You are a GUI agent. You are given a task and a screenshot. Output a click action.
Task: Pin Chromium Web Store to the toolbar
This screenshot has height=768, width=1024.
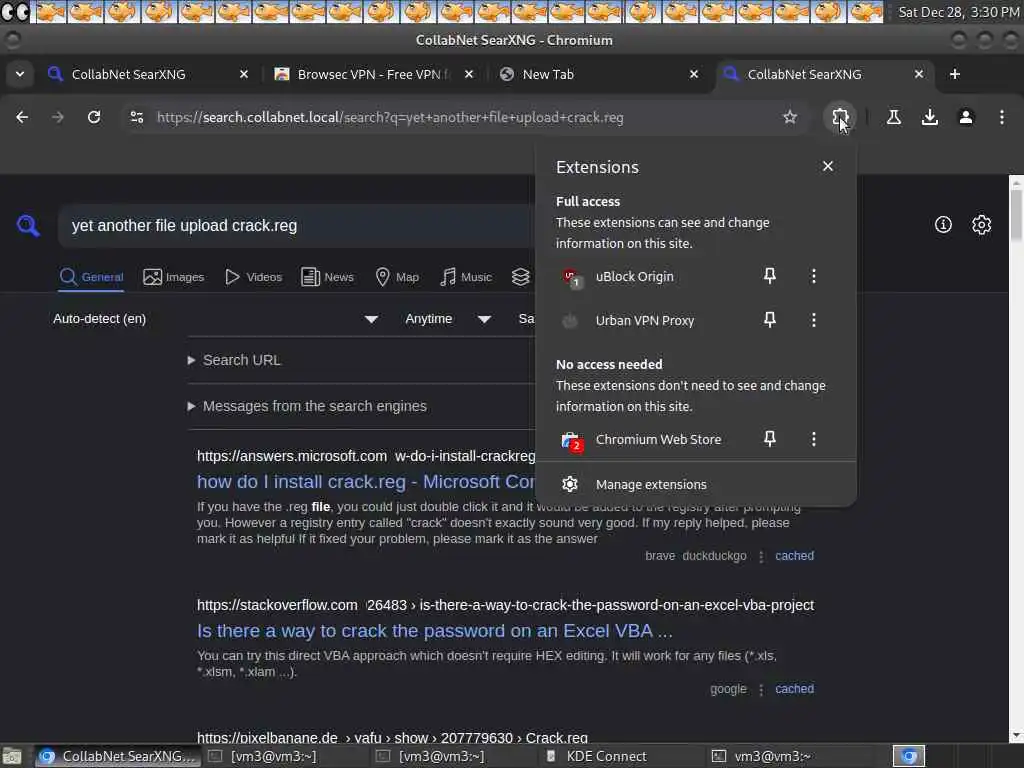tap(770, 439)
